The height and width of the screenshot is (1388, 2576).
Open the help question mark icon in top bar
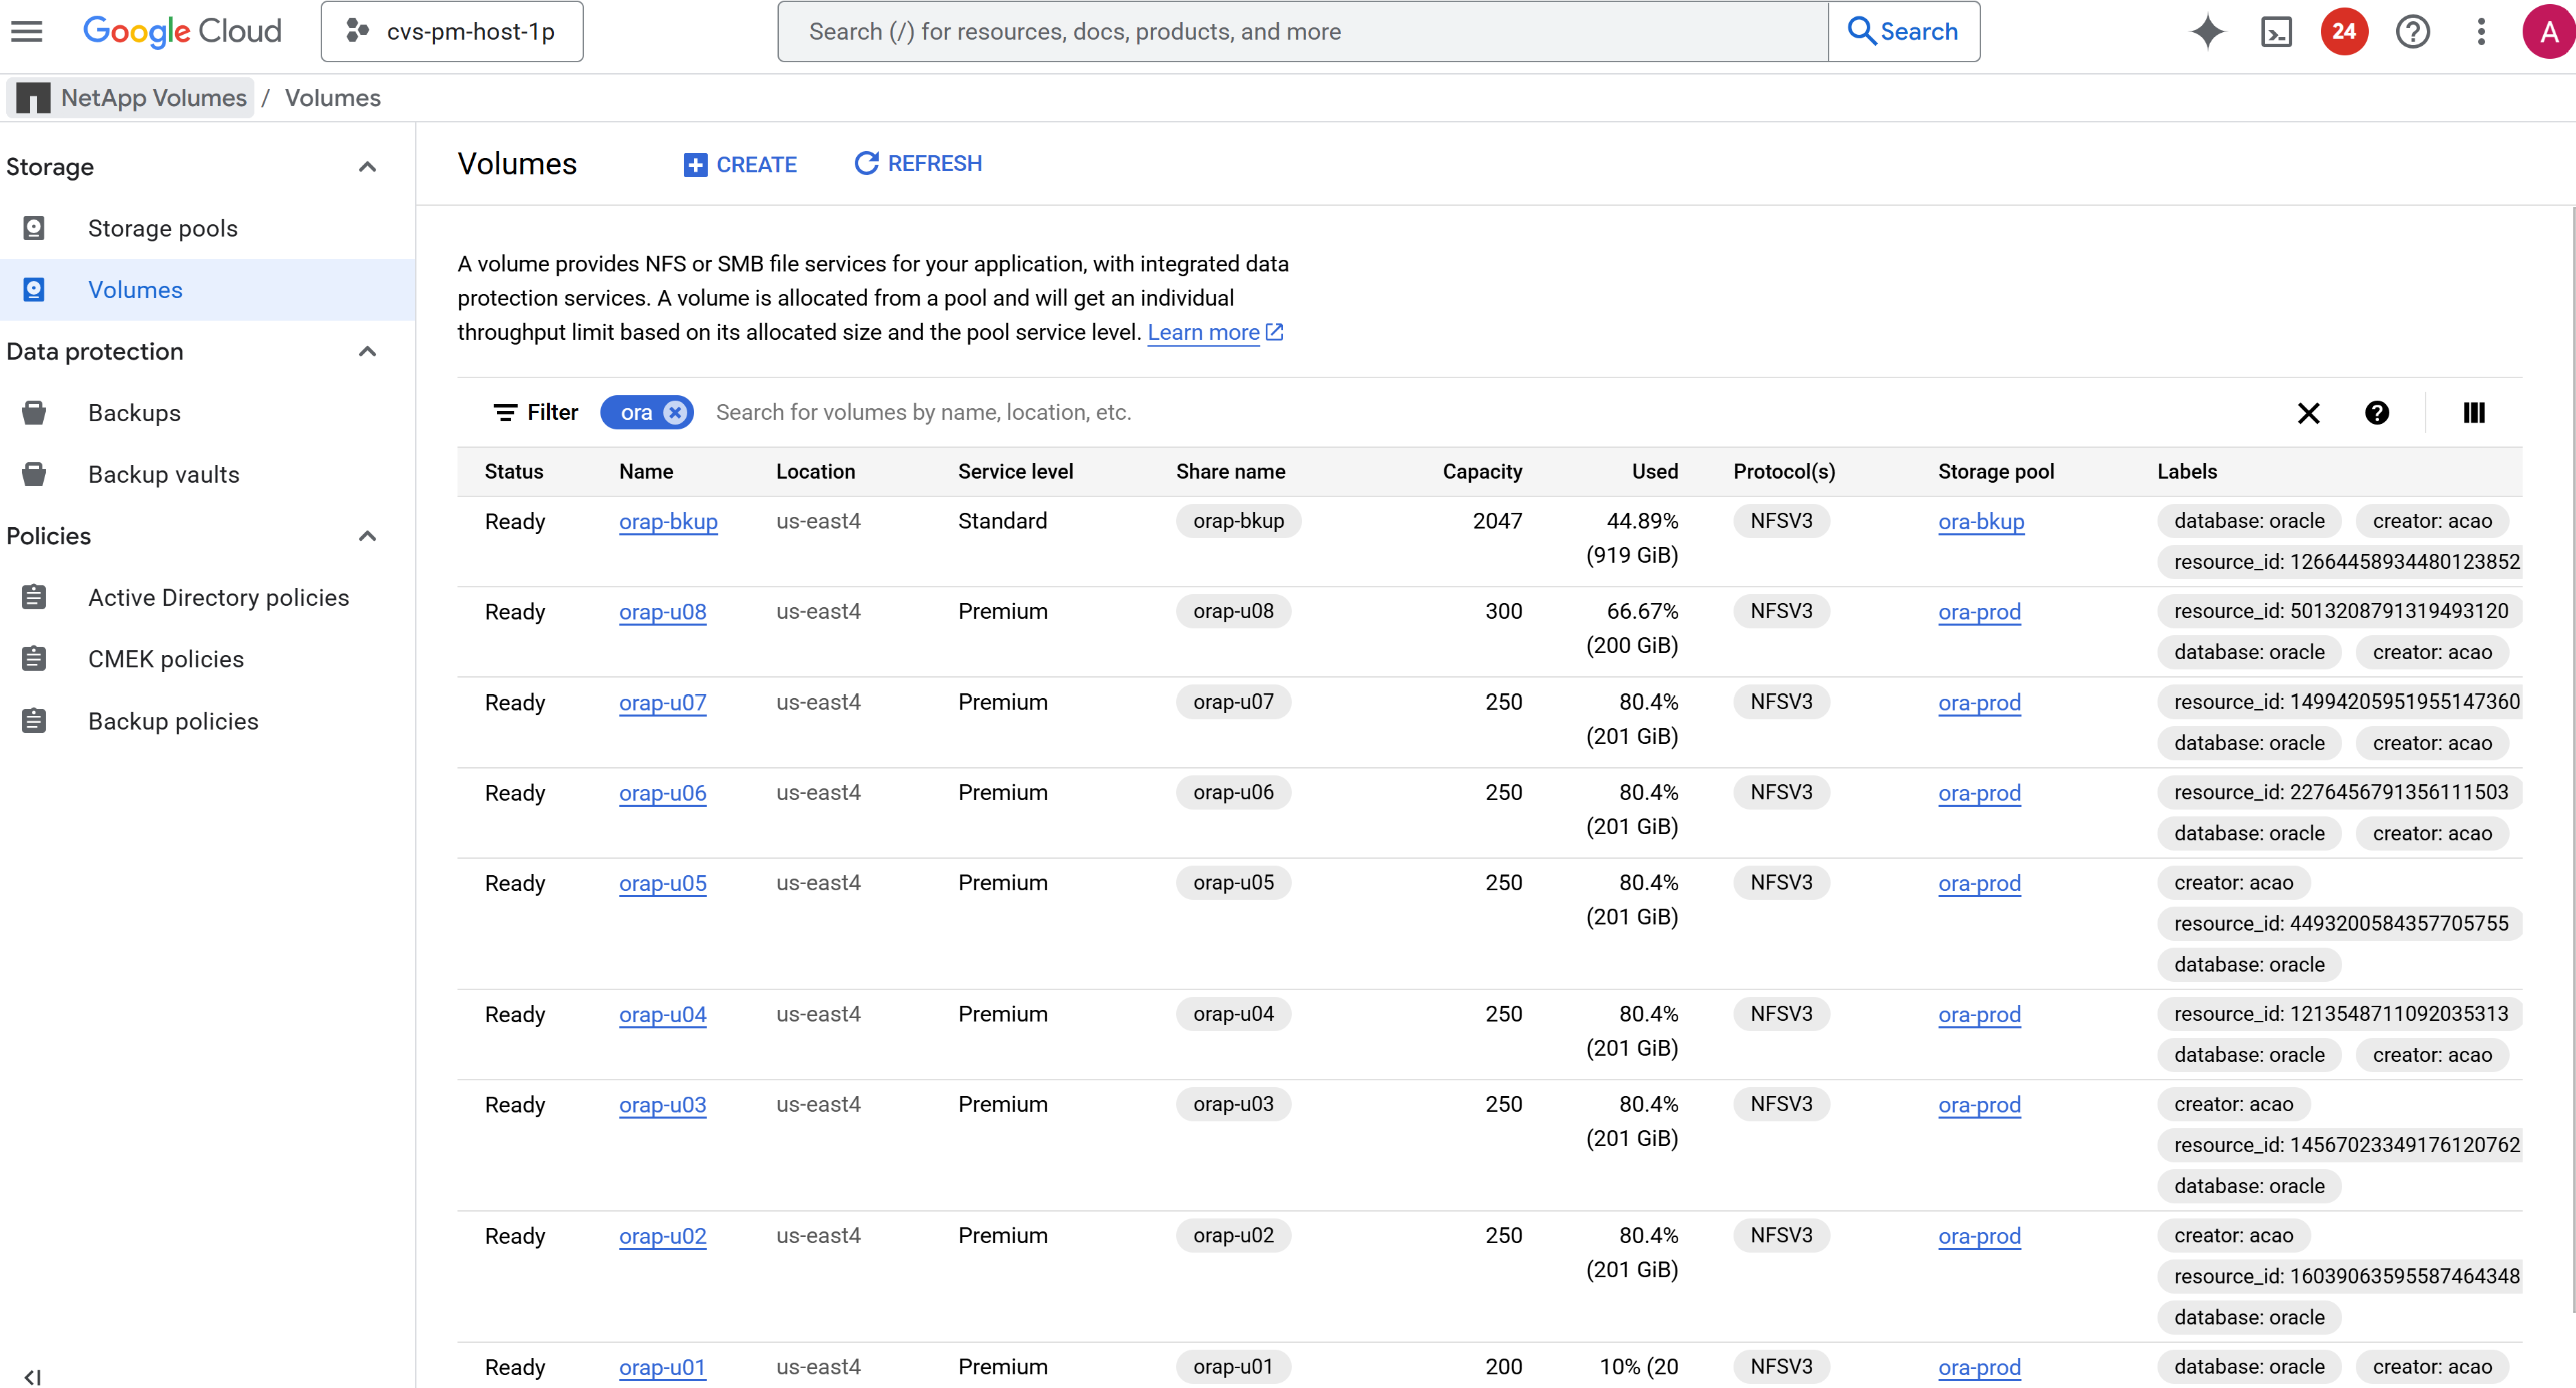[2412, 31]
